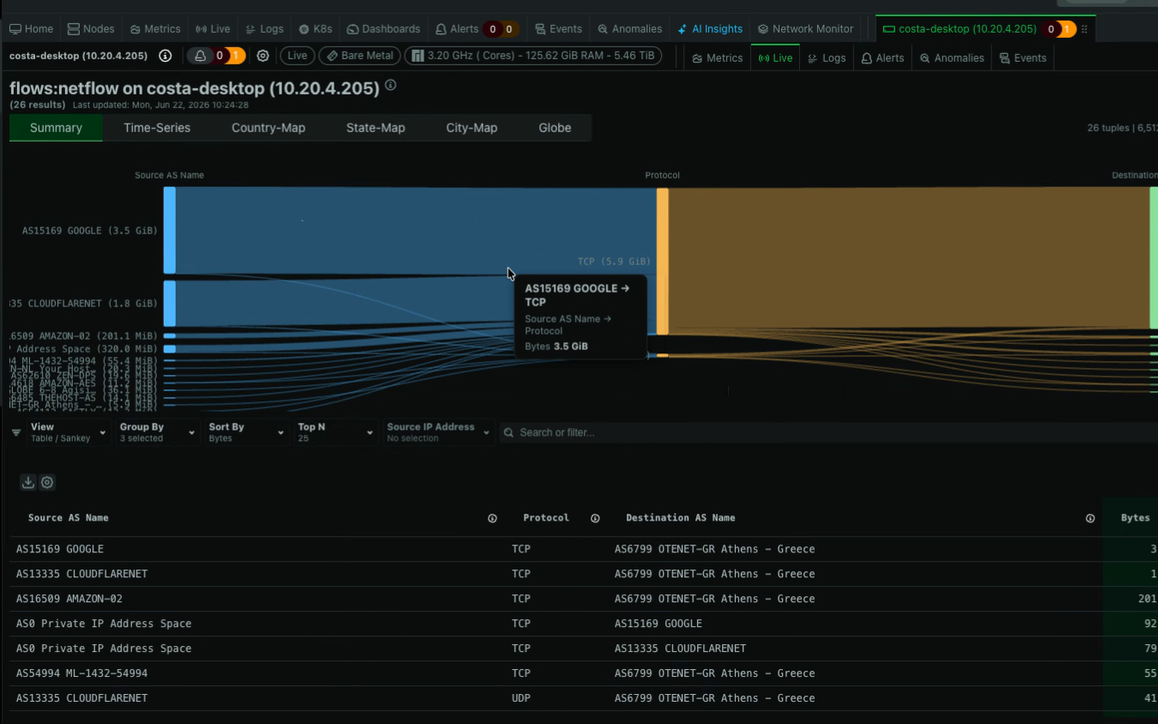The width and height of the screenshot is (1158, 724).
Task: Open the top Events tab
Action: pyautogui.click(x=558, y=29)
